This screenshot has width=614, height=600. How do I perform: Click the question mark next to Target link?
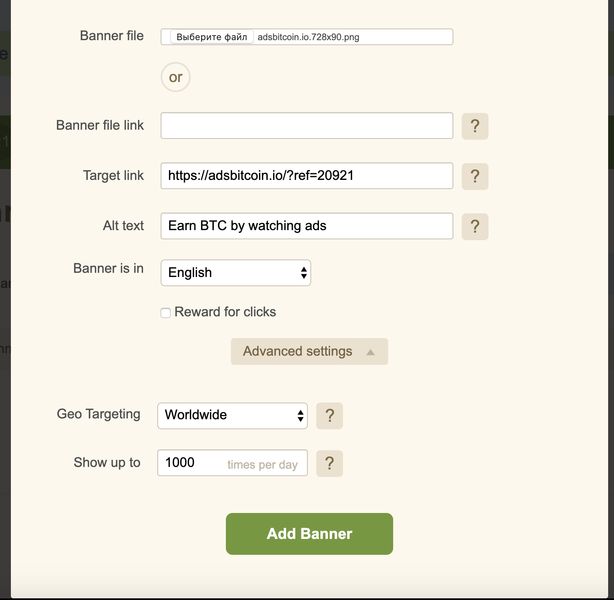(474, 176)
